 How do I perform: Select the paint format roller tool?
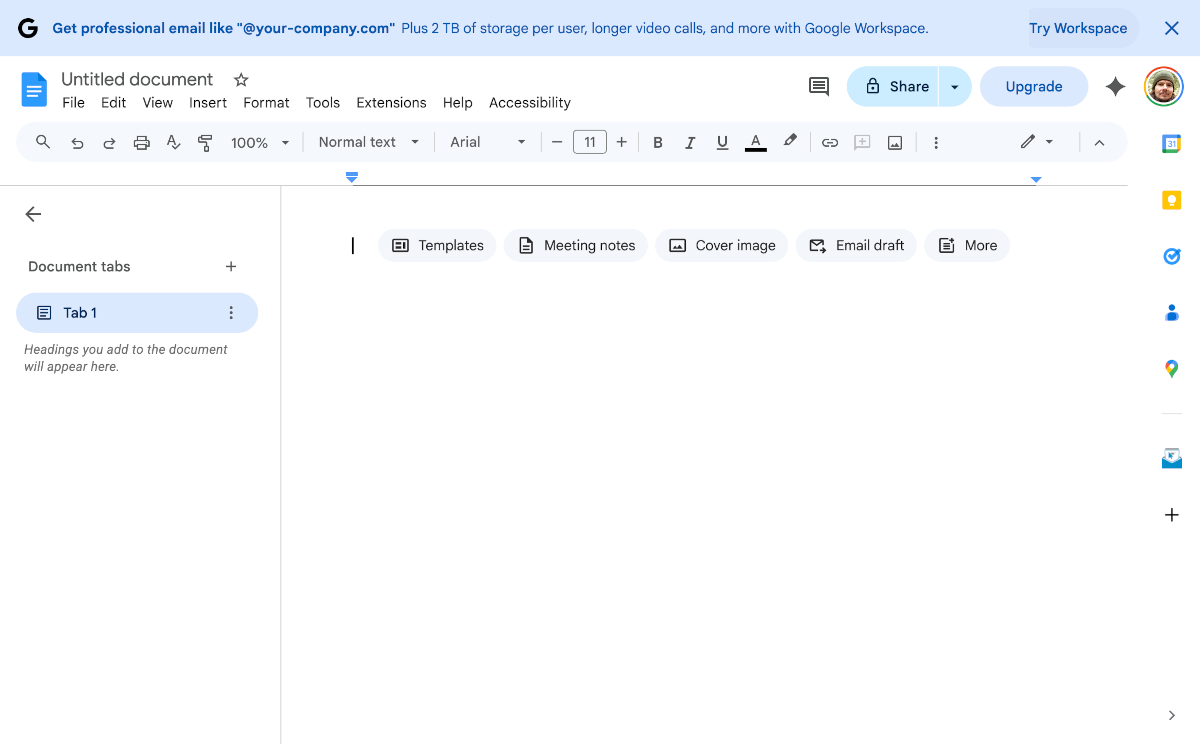205,143
